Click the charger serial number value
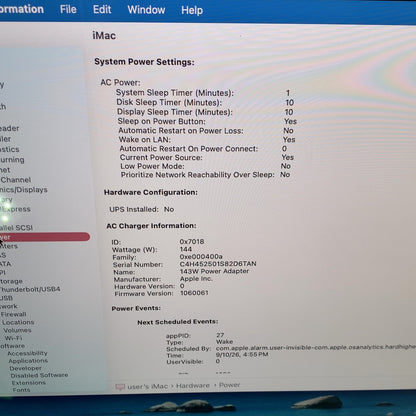Image resolution: width=416 pixels, height=416 pixels. click(218, 264)
